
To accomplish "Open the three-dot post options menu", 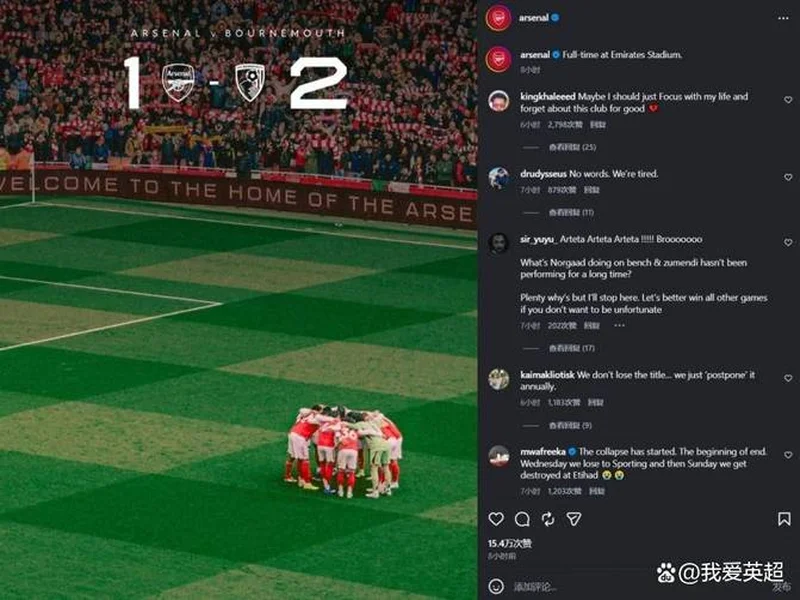I will pyautogui.click(x=783, y=18).
